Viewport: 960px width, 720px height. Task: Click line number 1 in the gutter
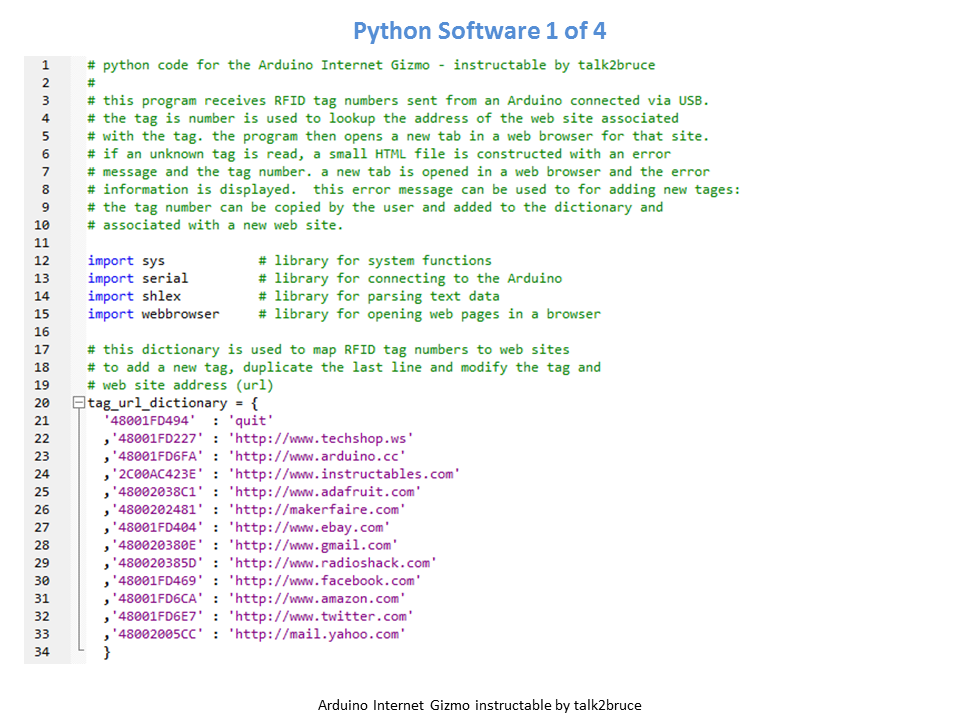click(x=45, y=65)
